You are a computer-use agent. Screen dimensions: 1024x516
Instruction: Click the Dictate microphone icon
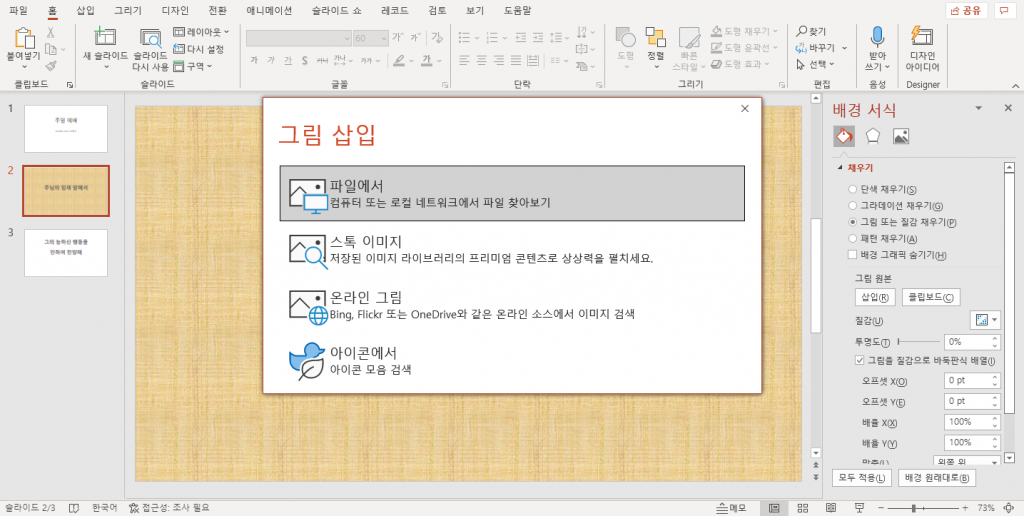tap(877, 37)
